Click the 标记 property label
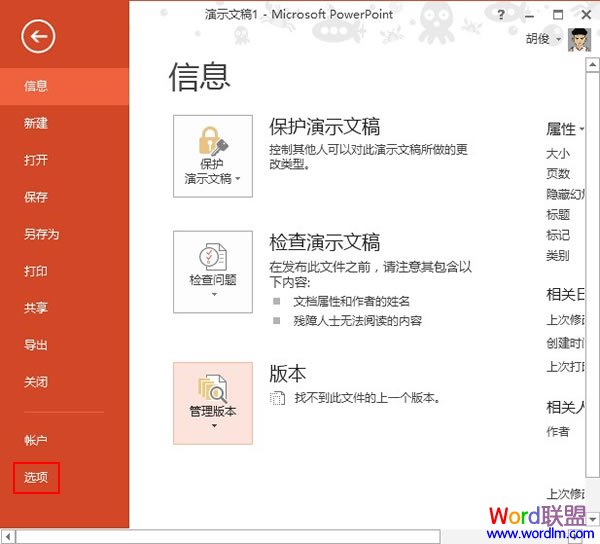 [x=558, y=235]
